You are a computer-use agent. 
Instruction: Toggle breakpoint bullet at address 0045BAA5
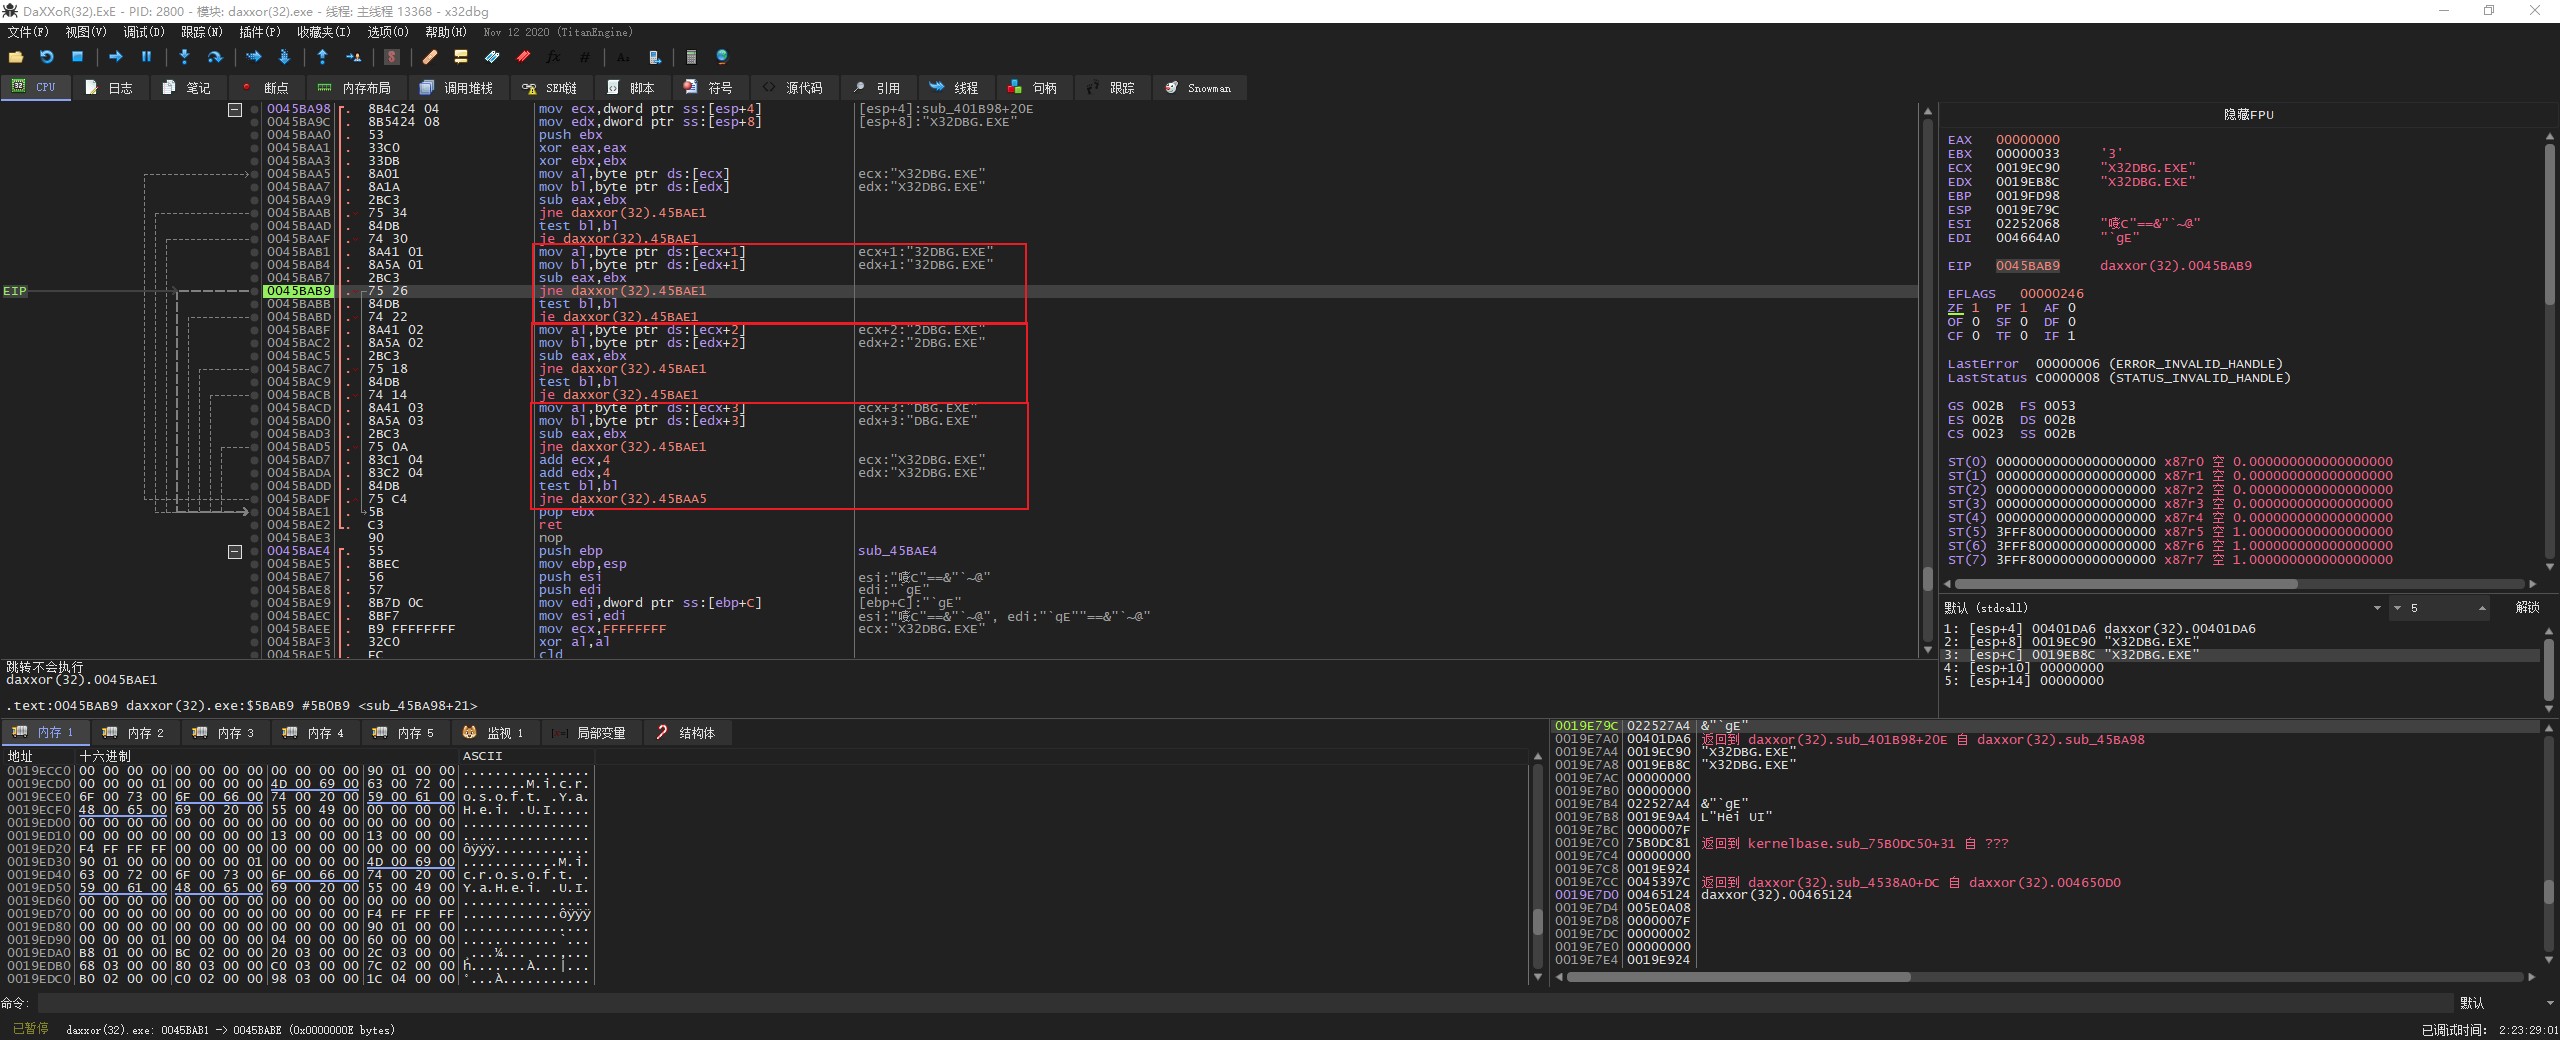254,174
